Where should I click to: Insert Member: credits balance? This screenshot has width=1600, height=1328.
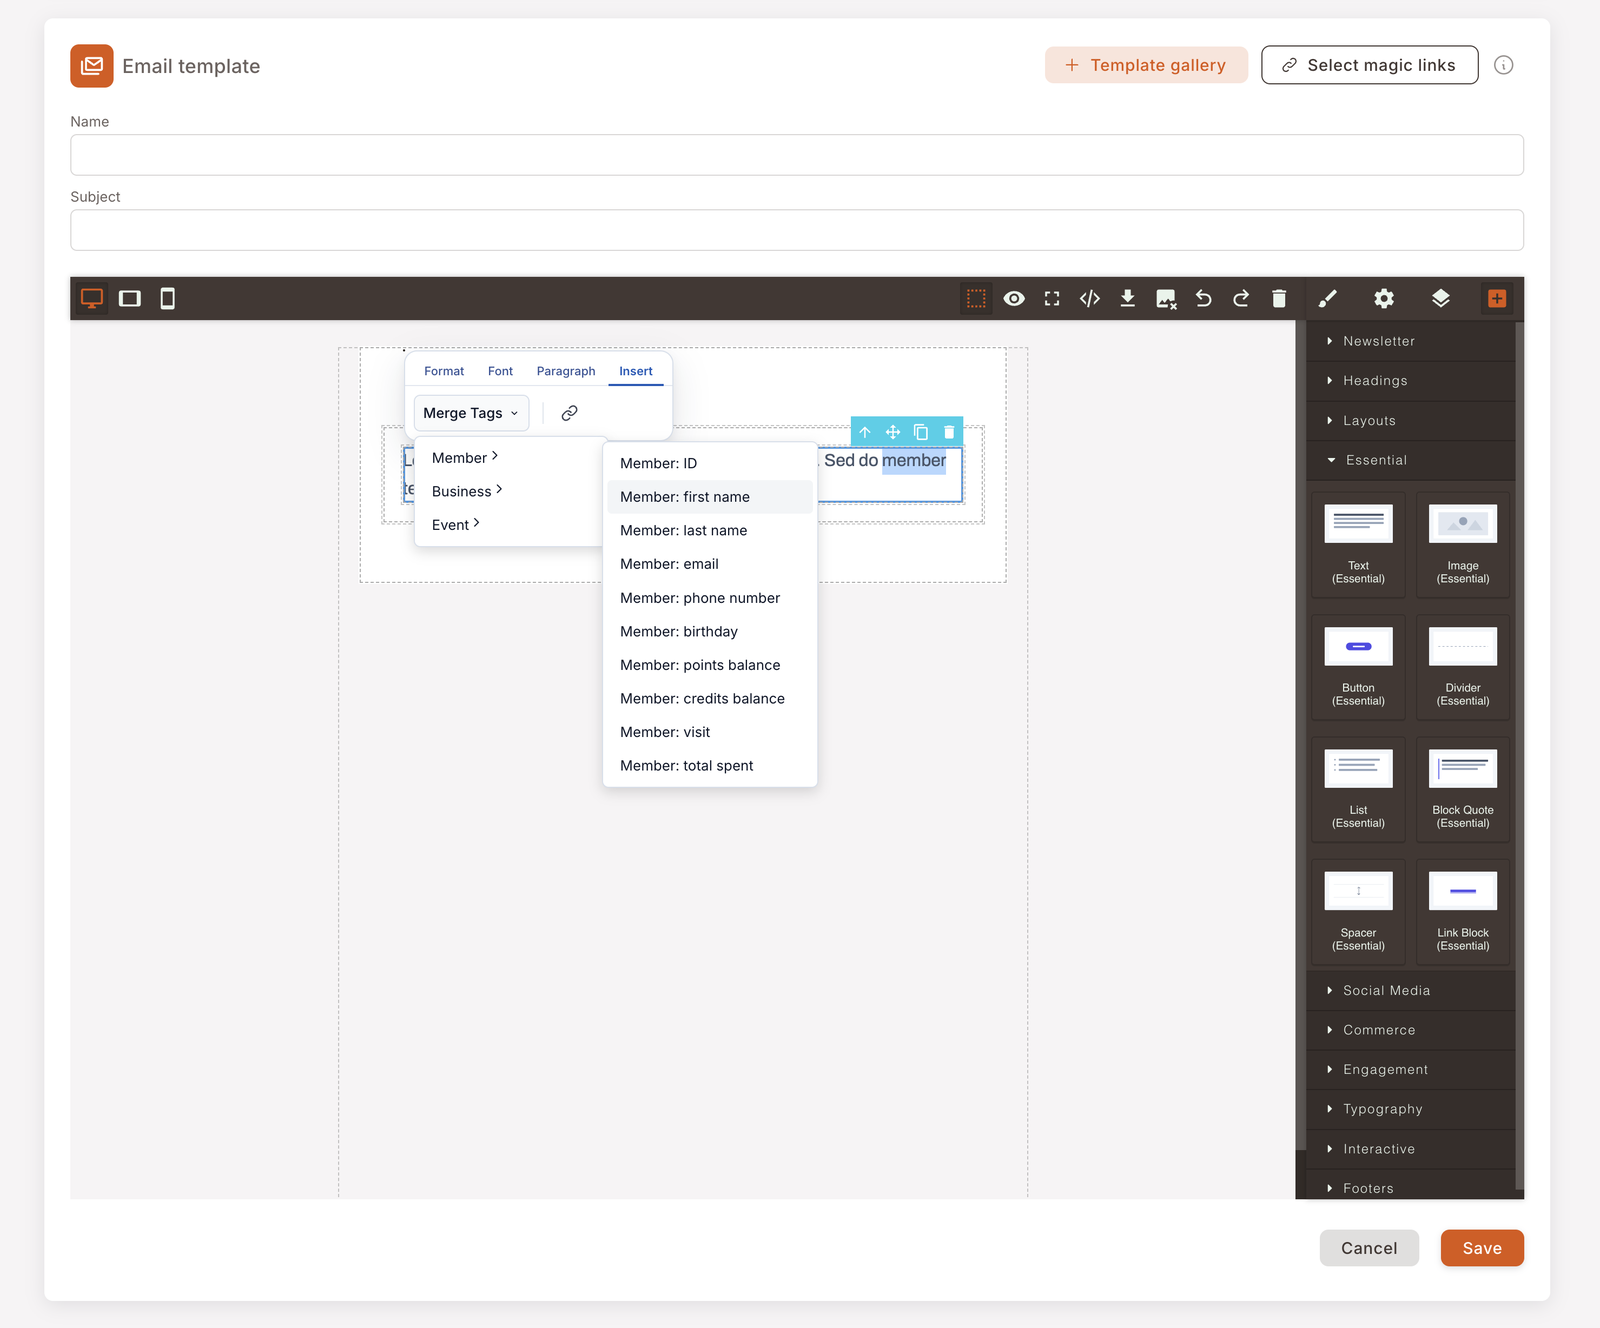pyautogui.click(x=710, y=698)
